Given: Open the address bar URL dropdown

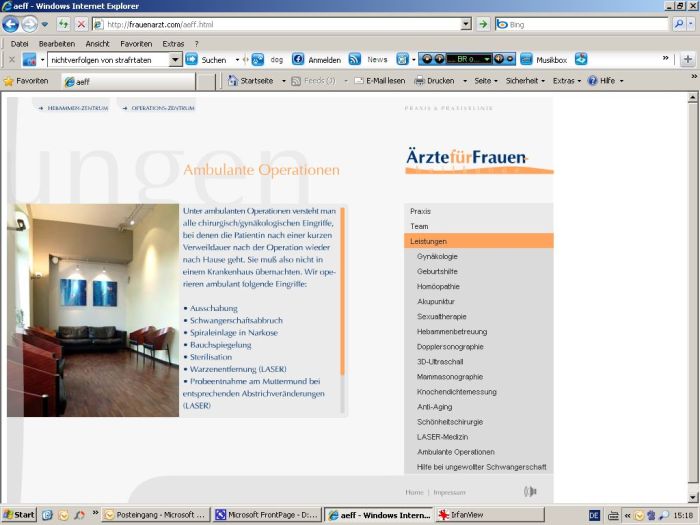Looking at the screenshot, I should click(x=466, y=24).
